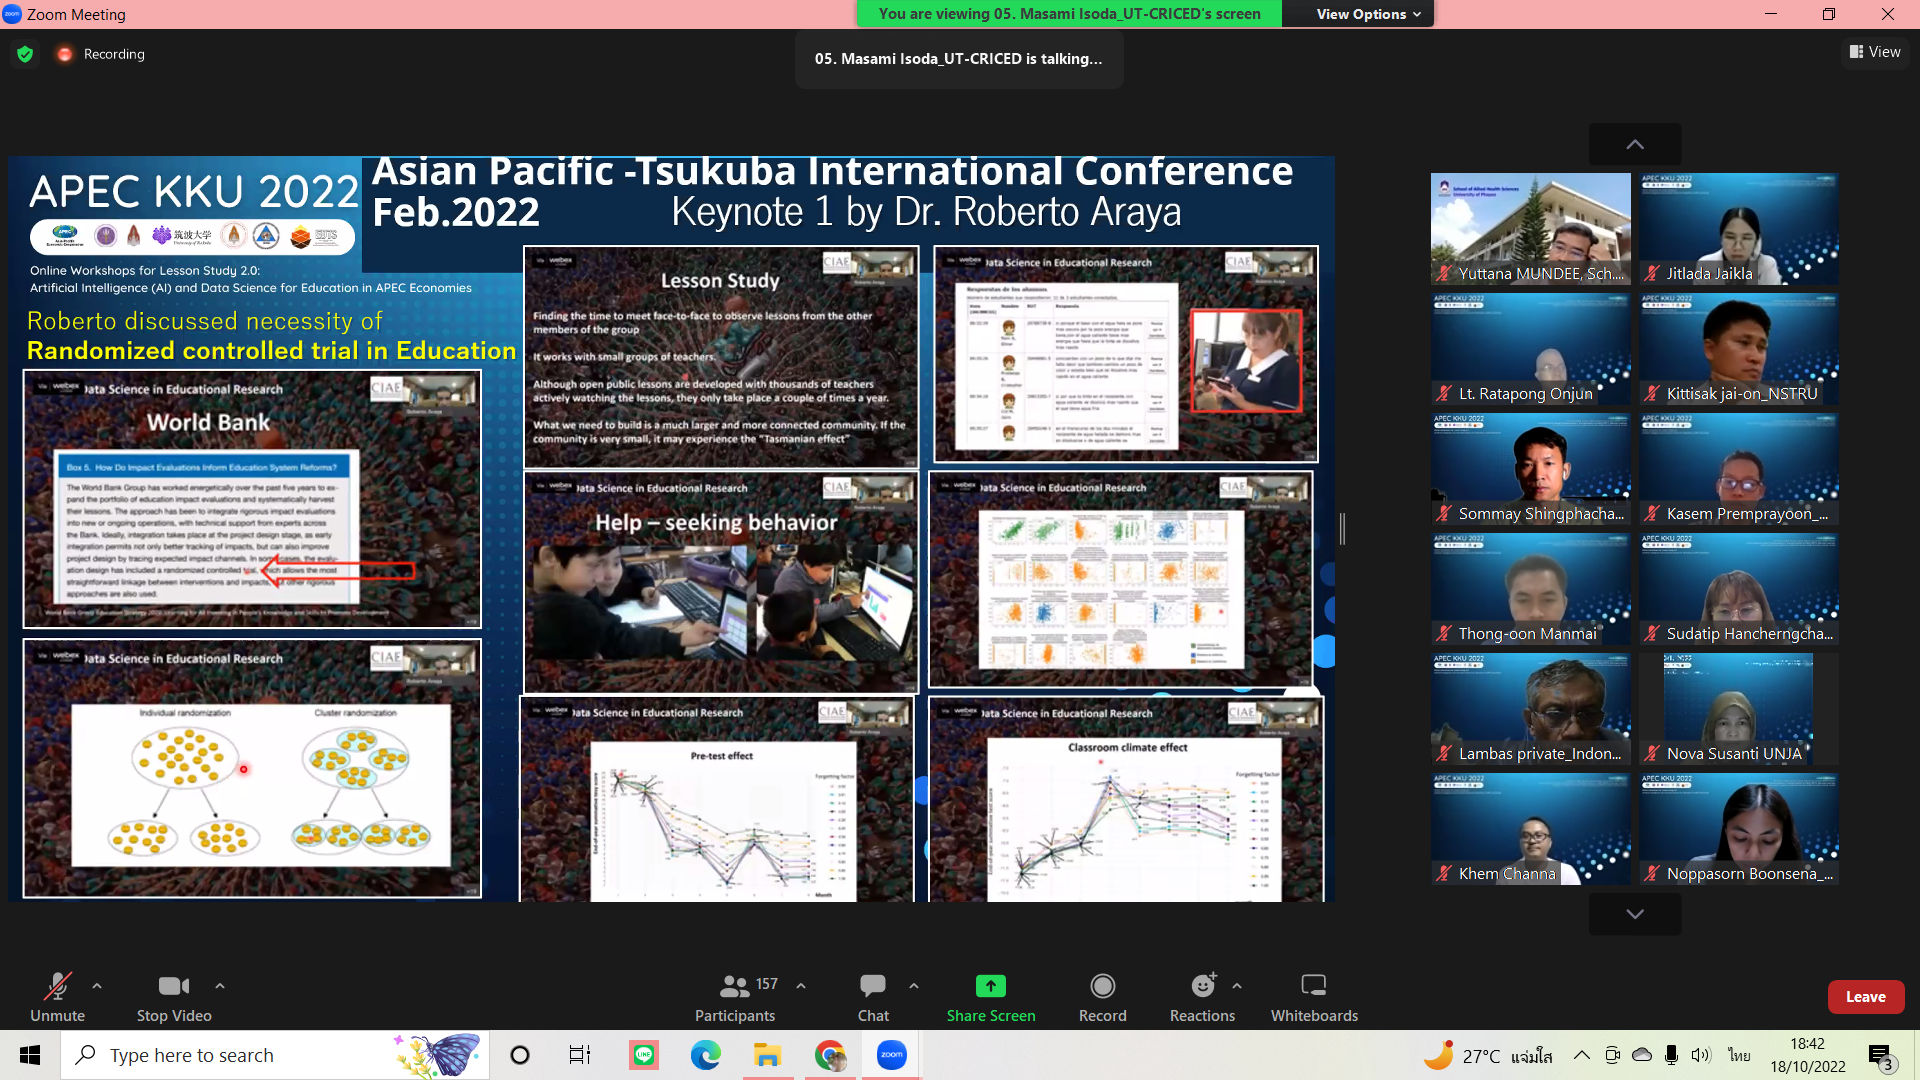Open Microsoft Edge from the taskbar

[705, 1055]
